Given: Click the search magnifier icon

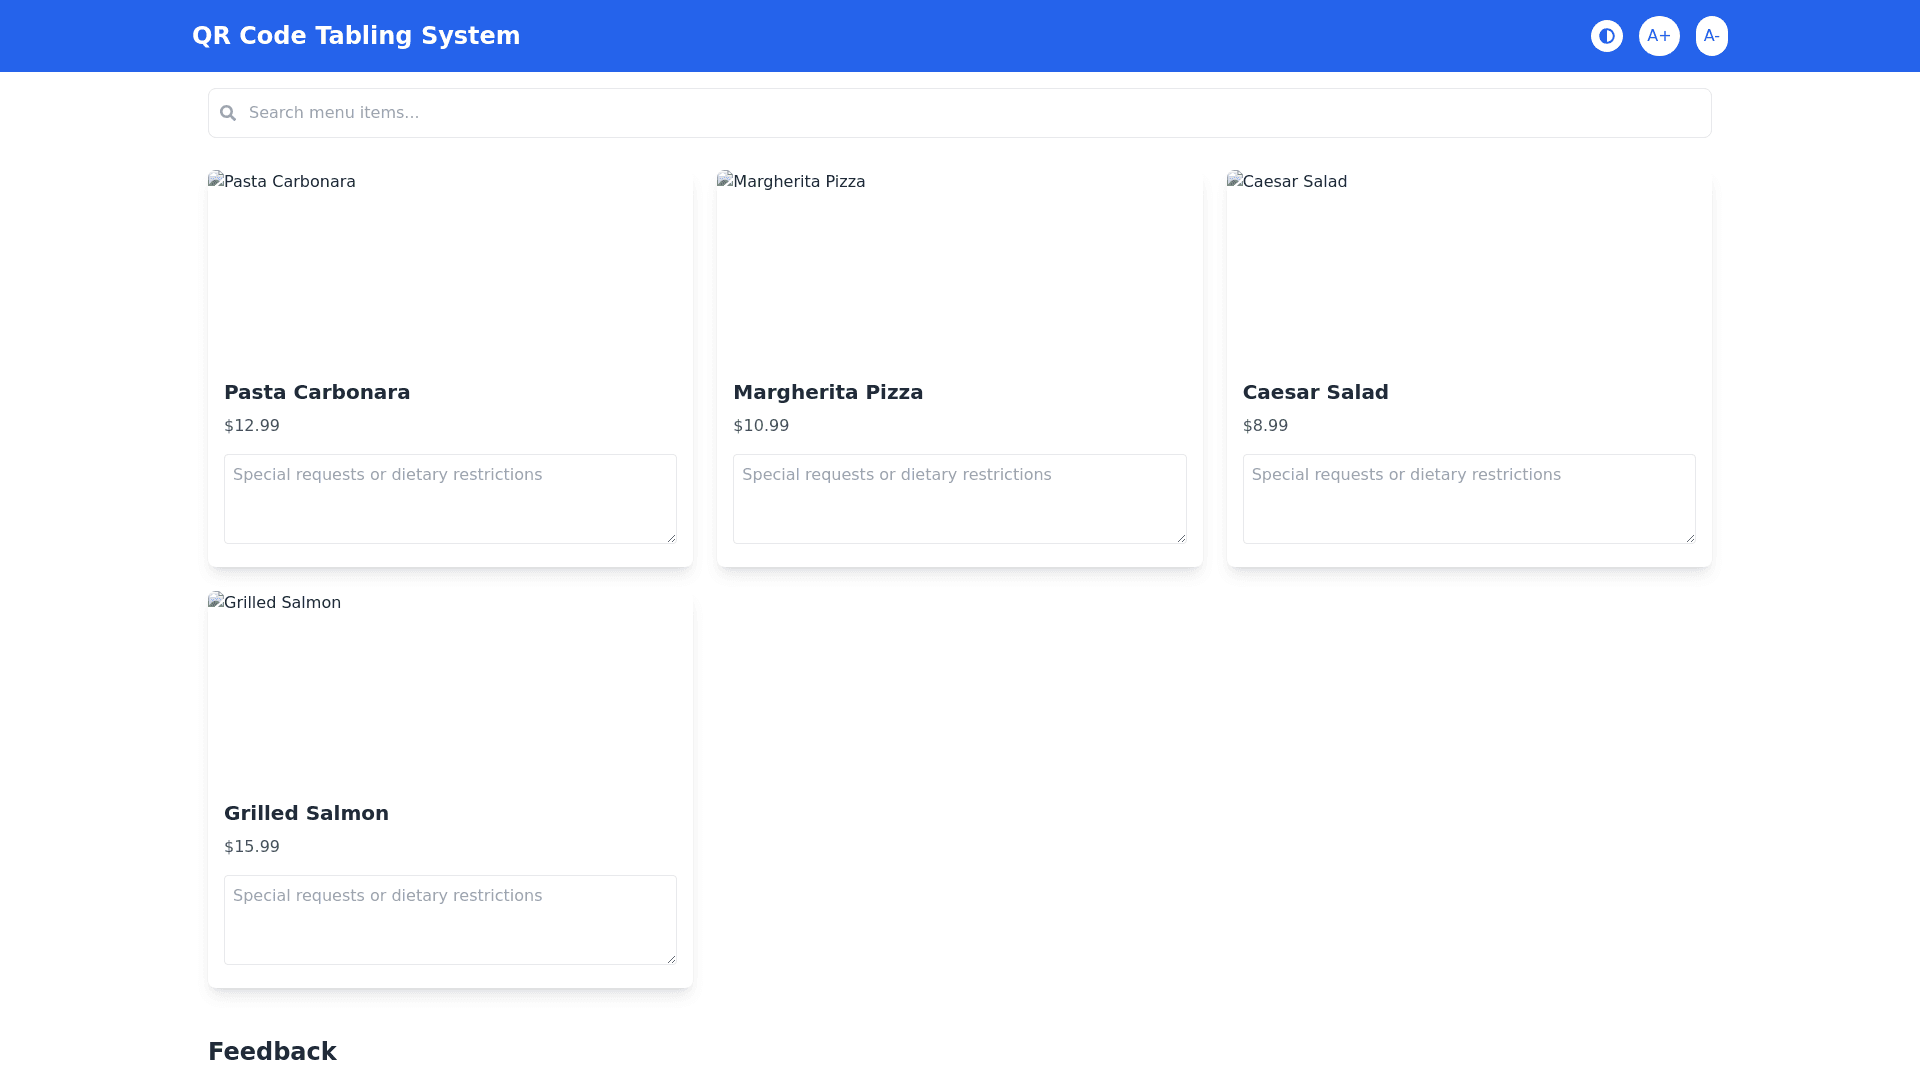Looking at the screenshot, I should coord(228,113).
